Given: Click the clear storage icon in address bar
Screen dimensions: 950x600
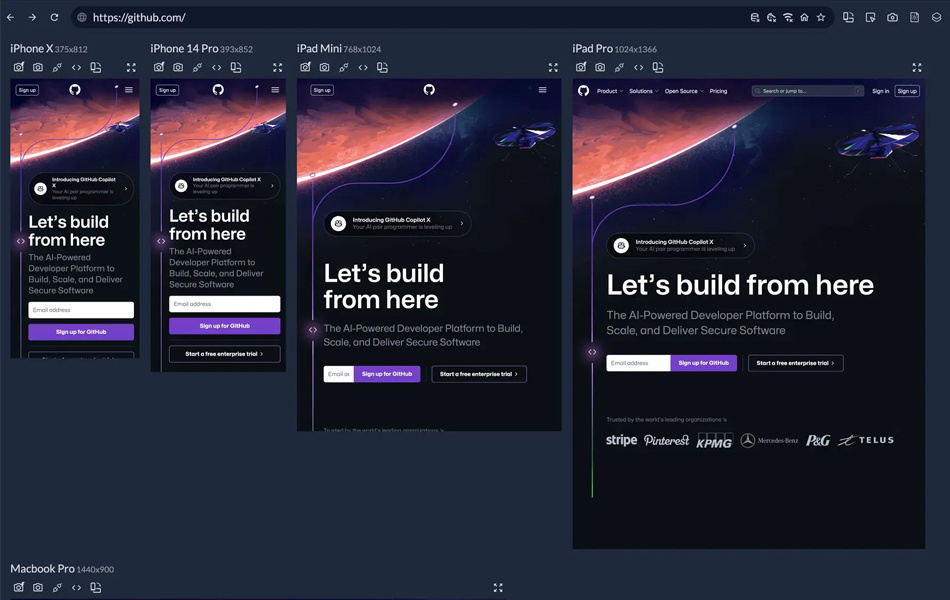Looking at the screenshot, I should 755,18.
